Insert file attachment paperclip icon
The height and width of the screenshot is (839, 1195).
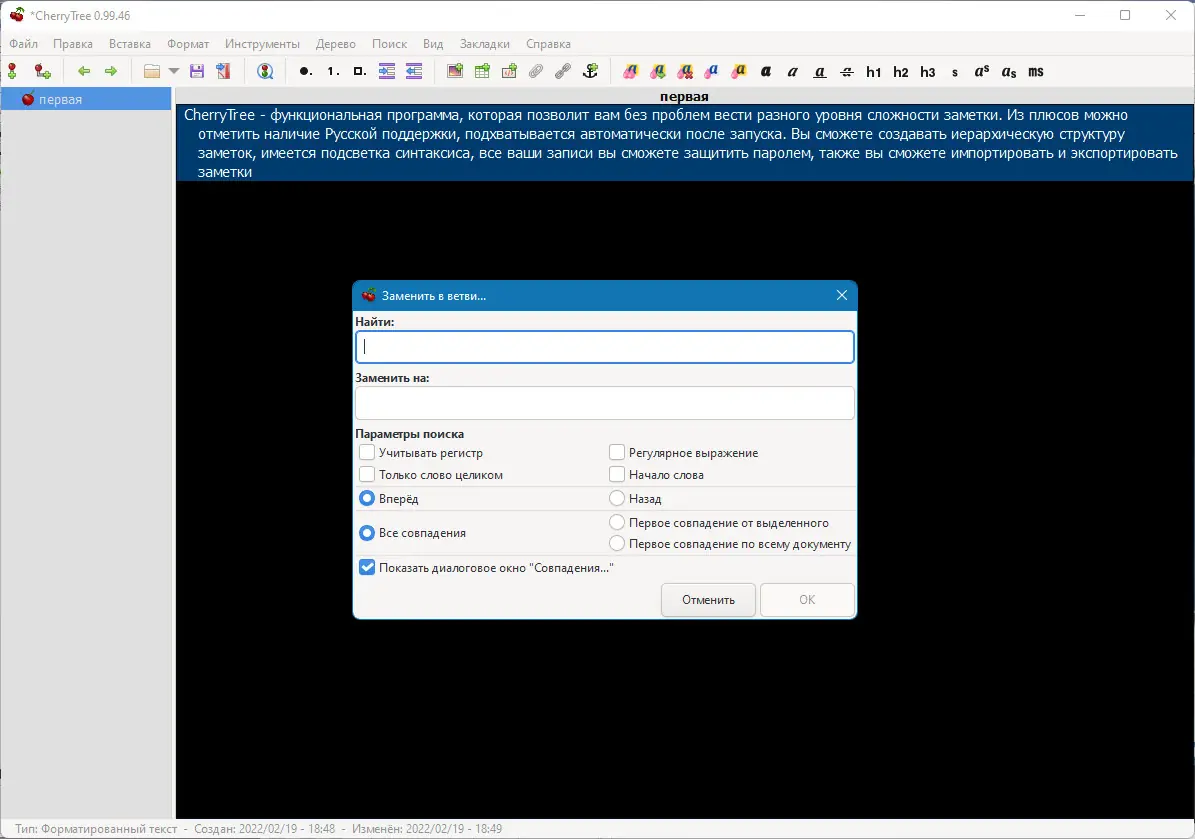536,72
